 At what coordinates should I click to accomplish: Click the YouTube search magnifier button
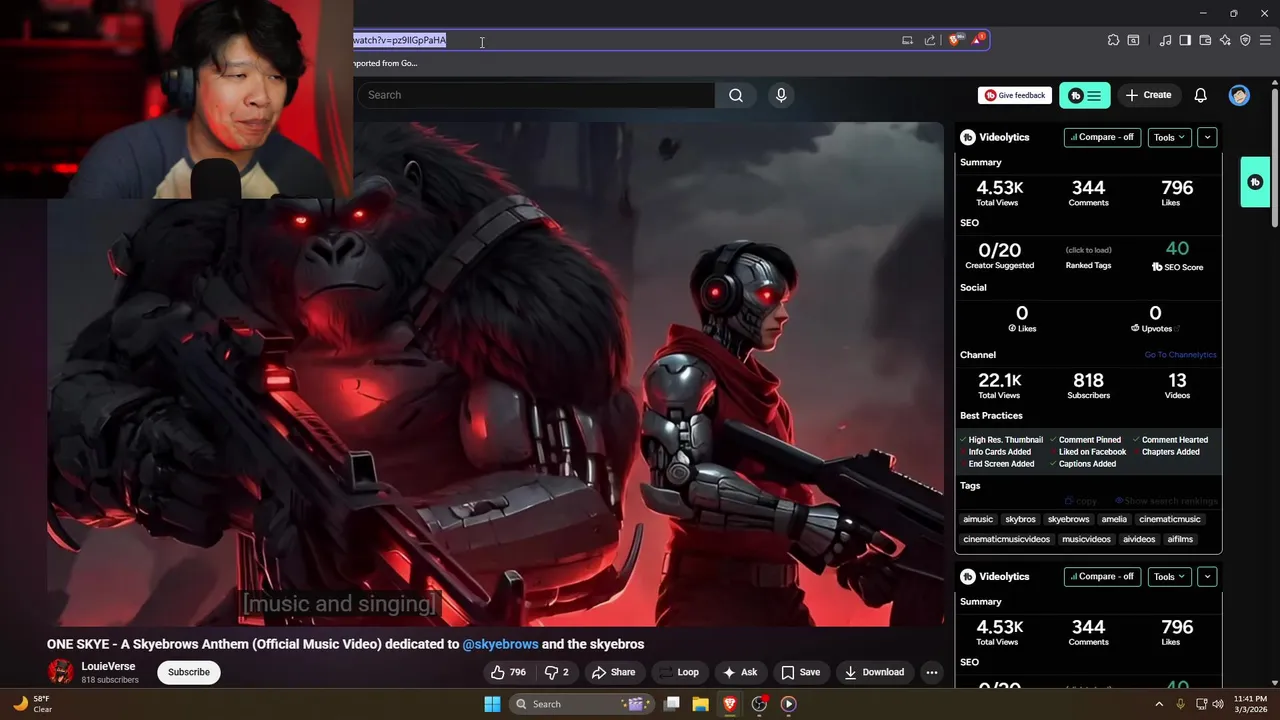(736, 95)
